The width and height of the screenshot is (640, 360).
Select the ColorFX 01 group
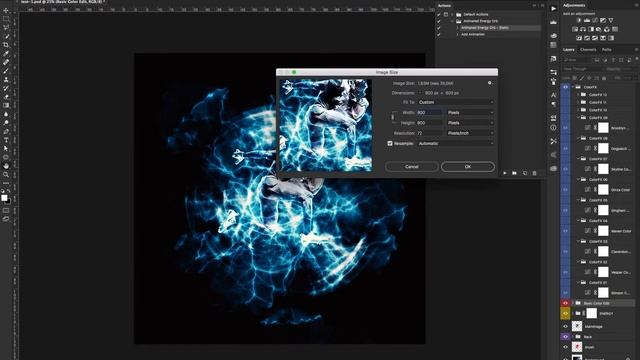[x=598, y=282]
